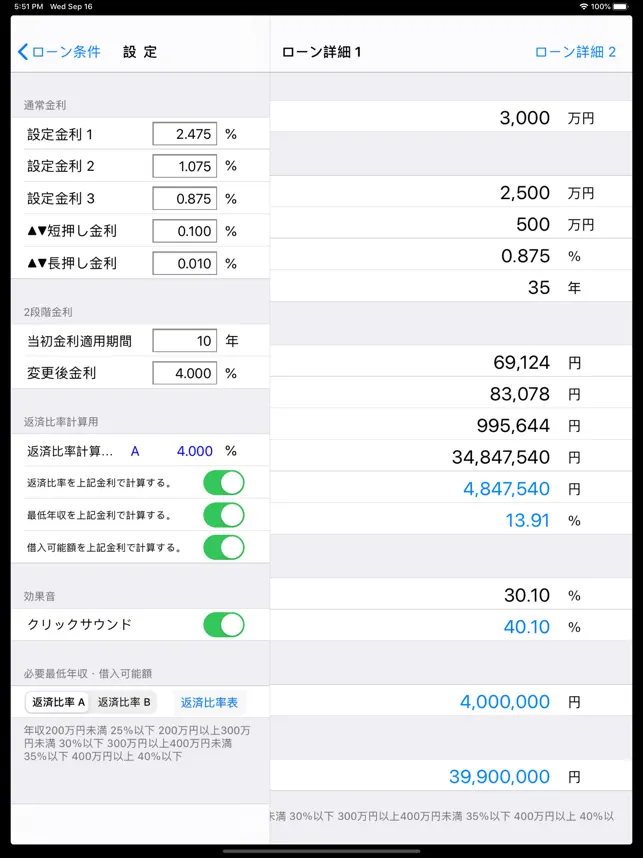The image size is (643, 858).
Task: Edit the 設定金利 3 rate field
Action: (184, 199)
